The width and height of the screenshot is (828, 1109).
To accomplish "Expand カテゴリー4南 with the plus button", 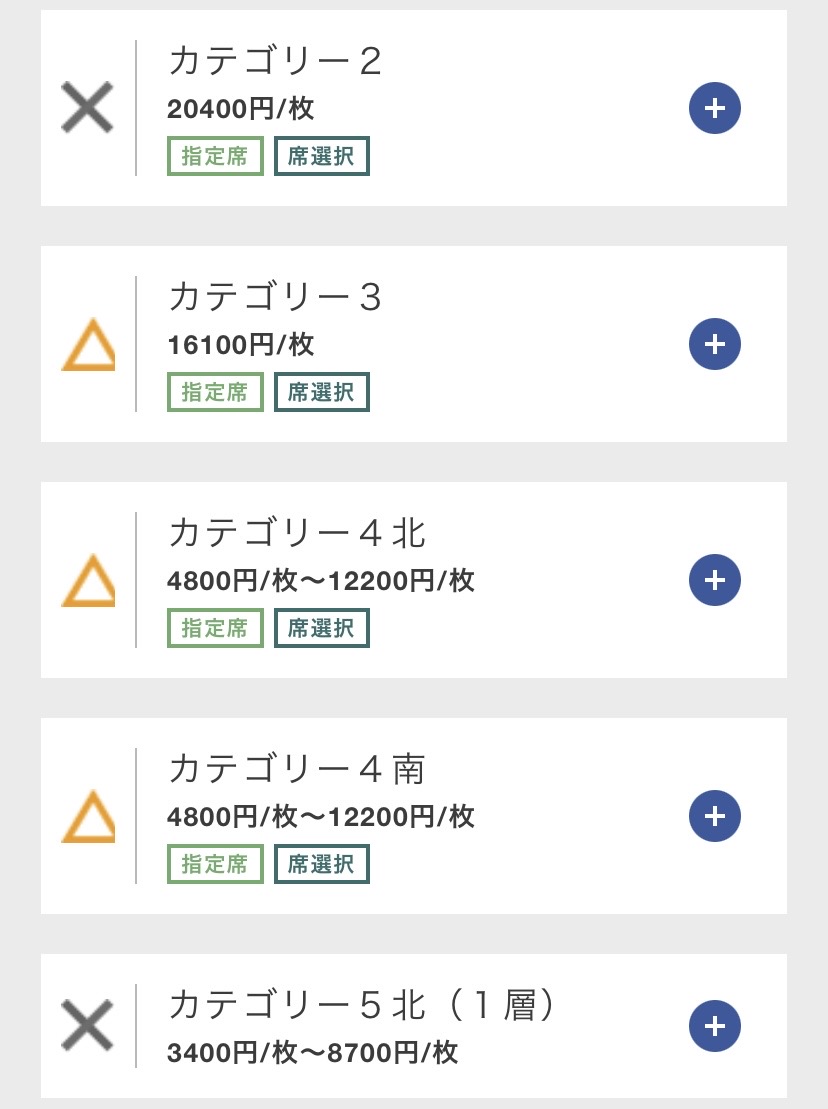I will coord(714,816).
